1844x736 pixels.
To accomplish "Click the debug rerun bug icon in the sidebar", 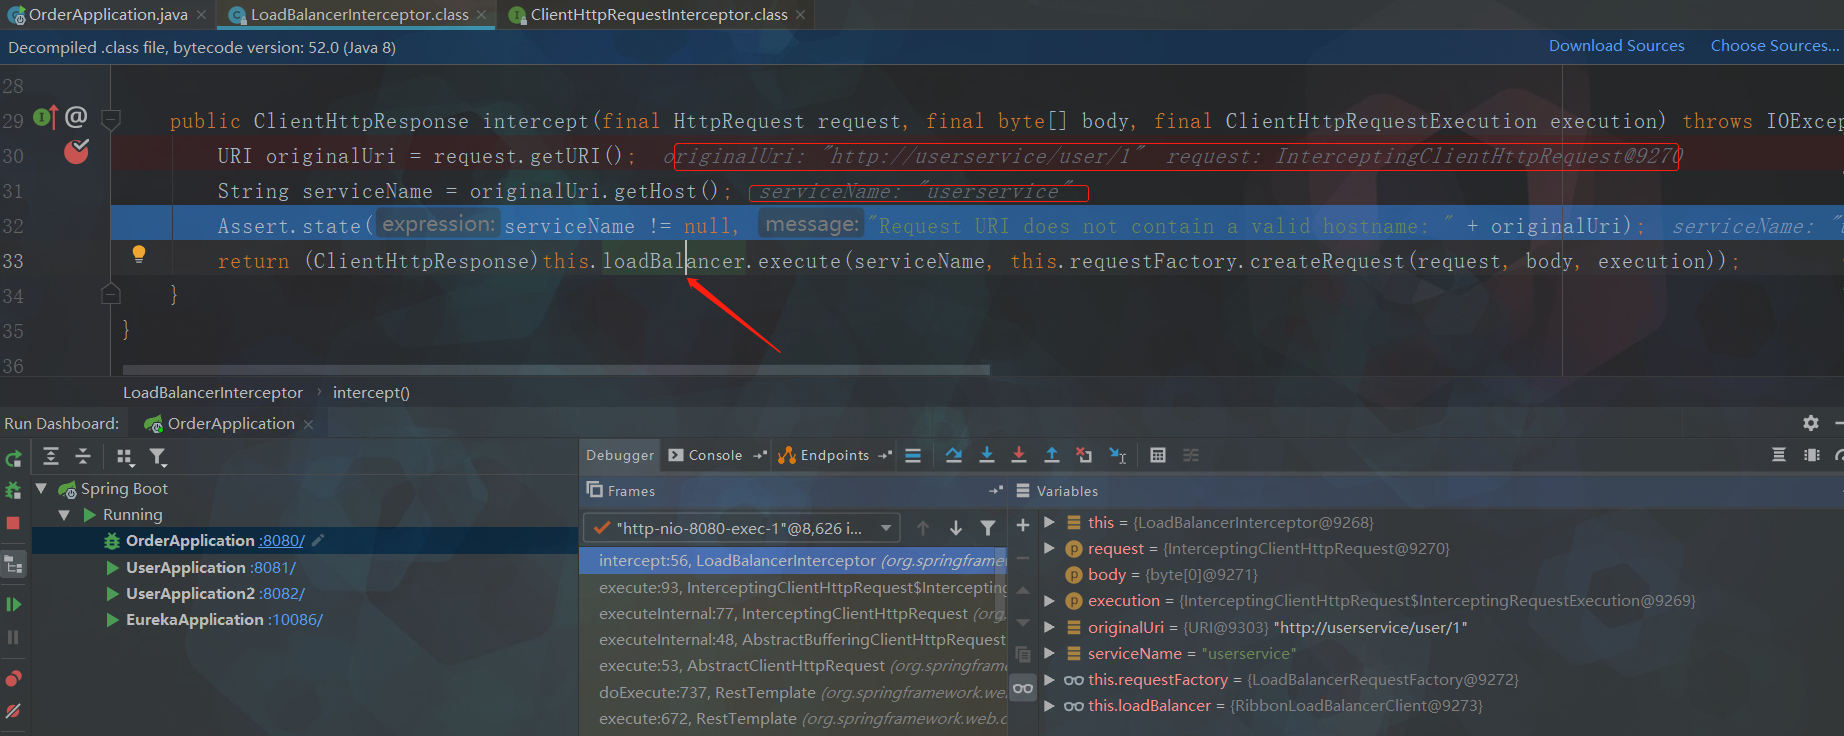I will point(13,490).
